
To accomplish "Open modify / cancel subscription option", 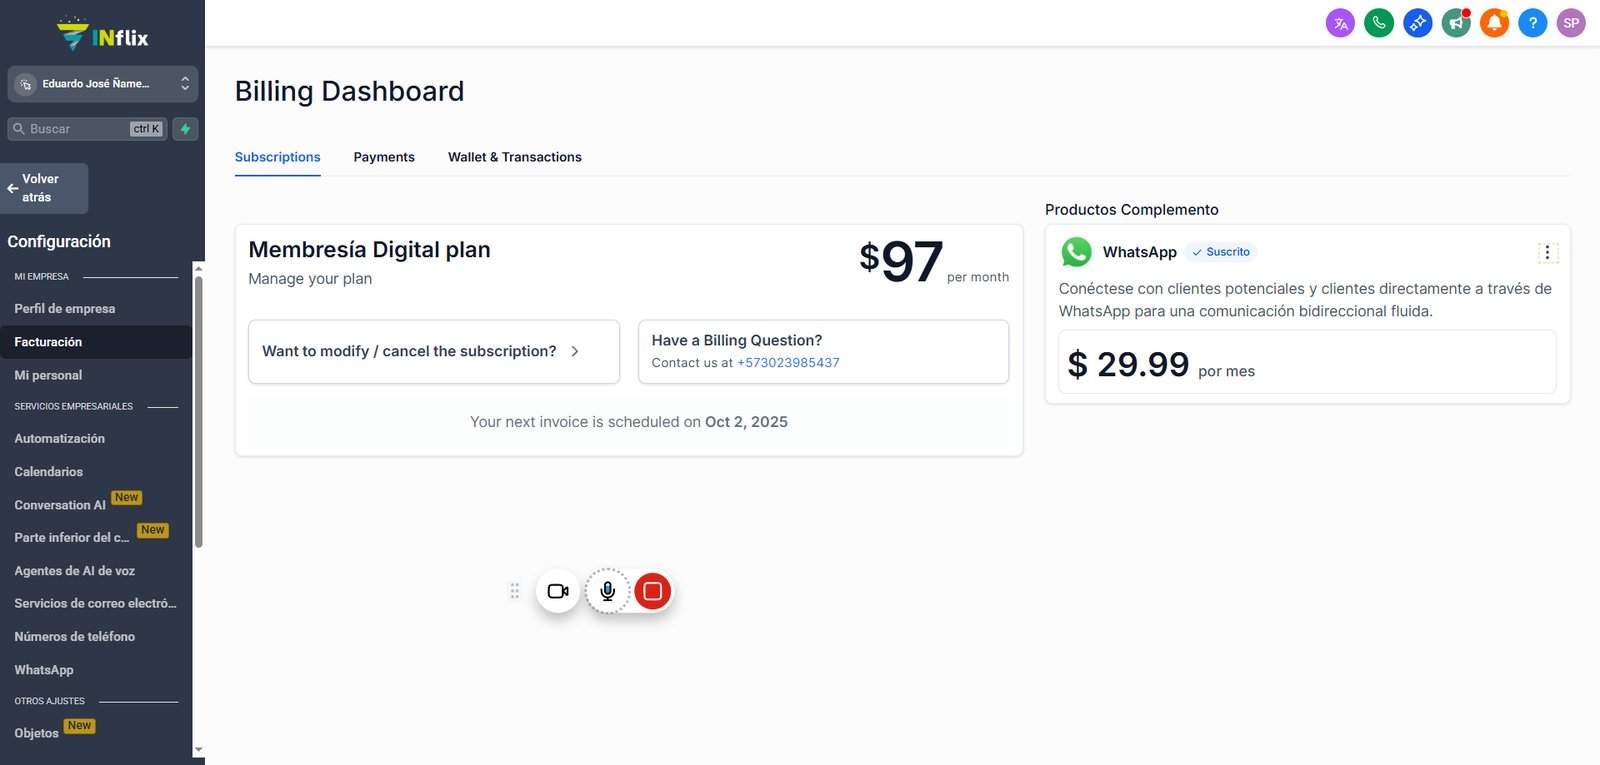I will pyautogui.click(x=434, y=351).
